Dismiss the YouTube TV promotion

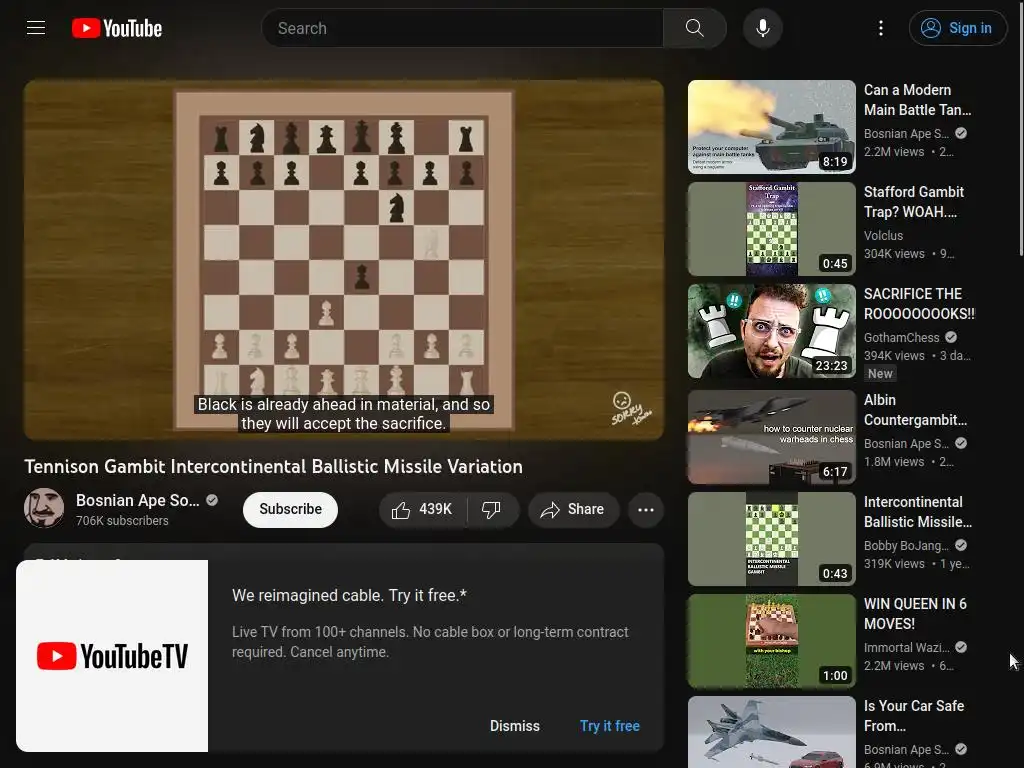pos(515,726)
